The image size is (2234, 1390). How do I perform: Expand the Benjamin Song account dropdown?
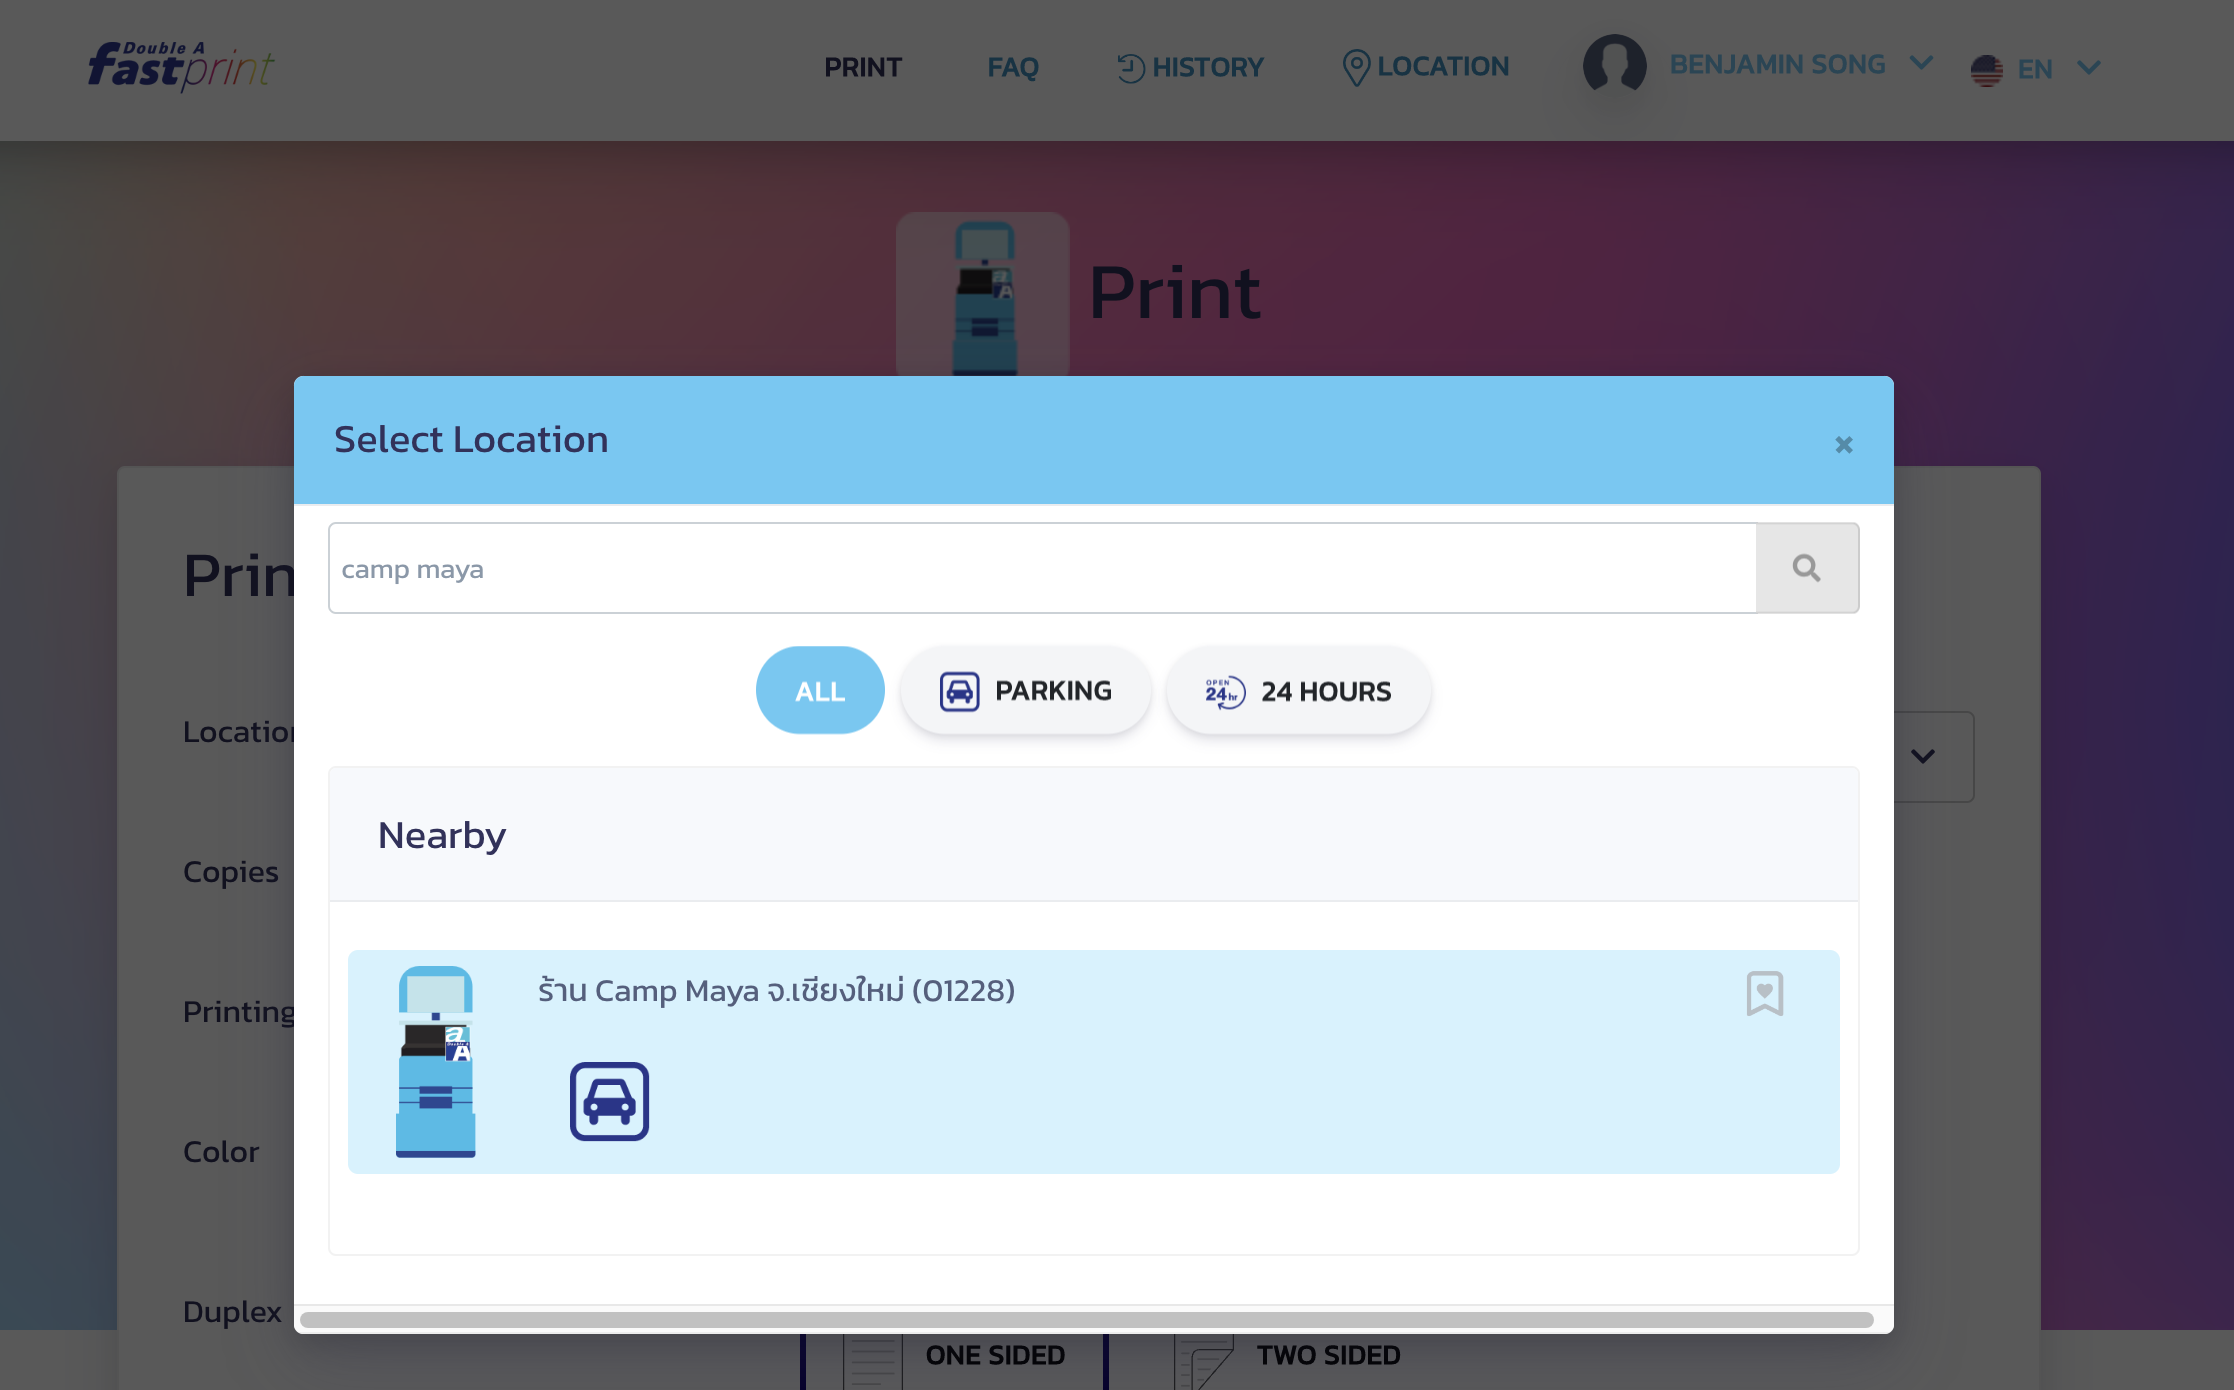1921,63
